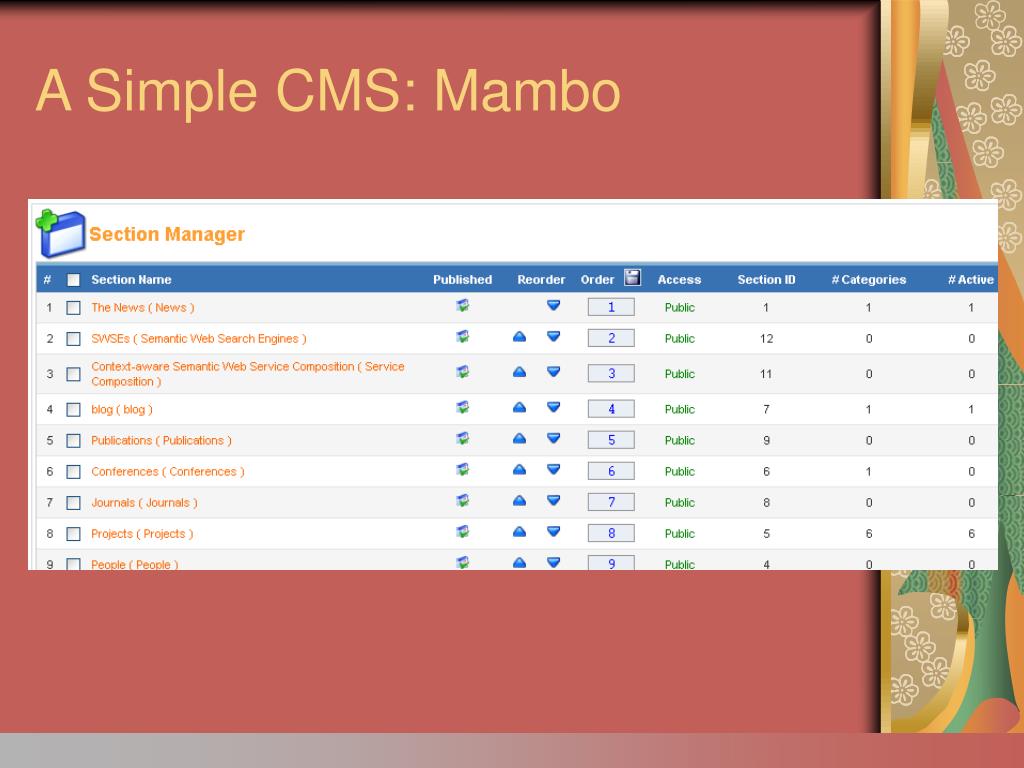The height and width of the screenshot is (768, 1024).
Task: Open Projects ( Projects ) link
Action: 142,534
